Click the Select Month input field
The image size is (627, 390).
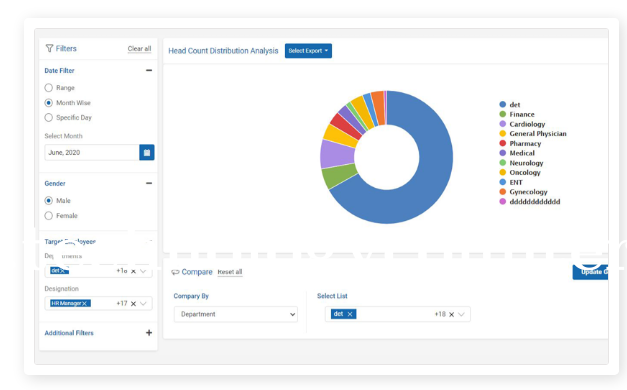coord(92,152)
